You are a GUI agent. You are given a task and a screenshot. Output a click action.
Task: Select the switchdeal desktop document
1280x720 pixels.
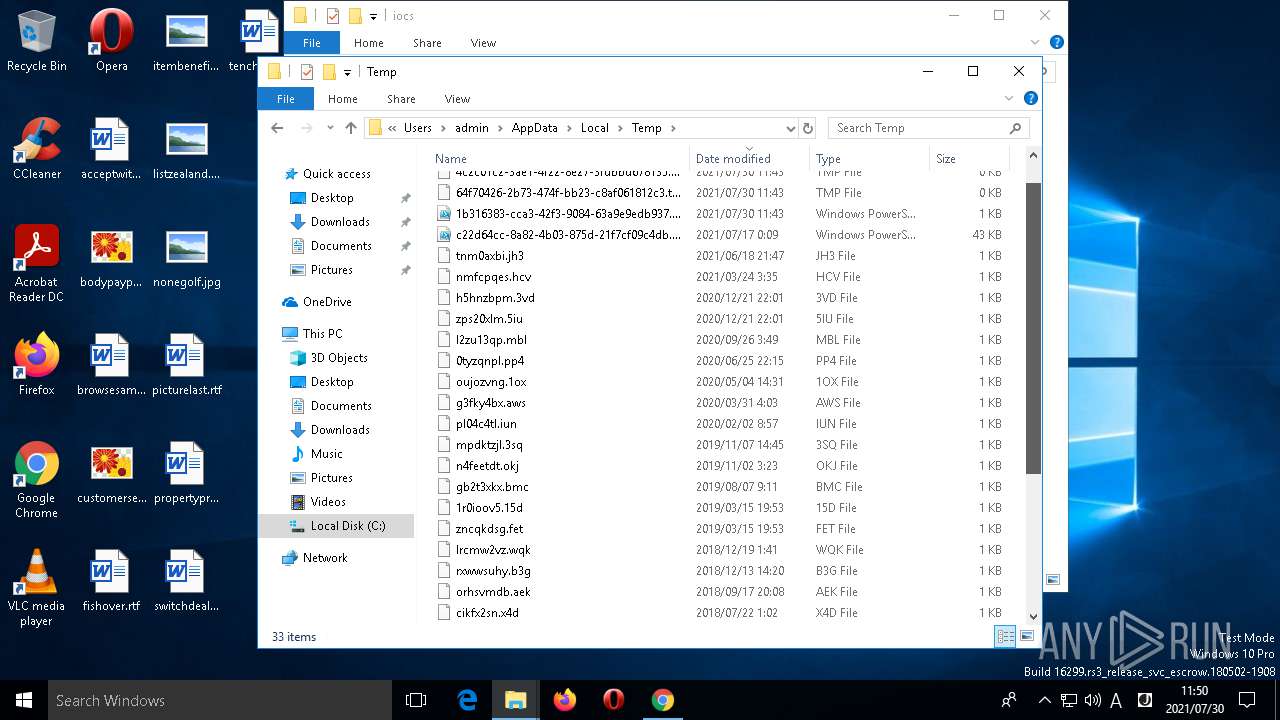coord(186,580)
